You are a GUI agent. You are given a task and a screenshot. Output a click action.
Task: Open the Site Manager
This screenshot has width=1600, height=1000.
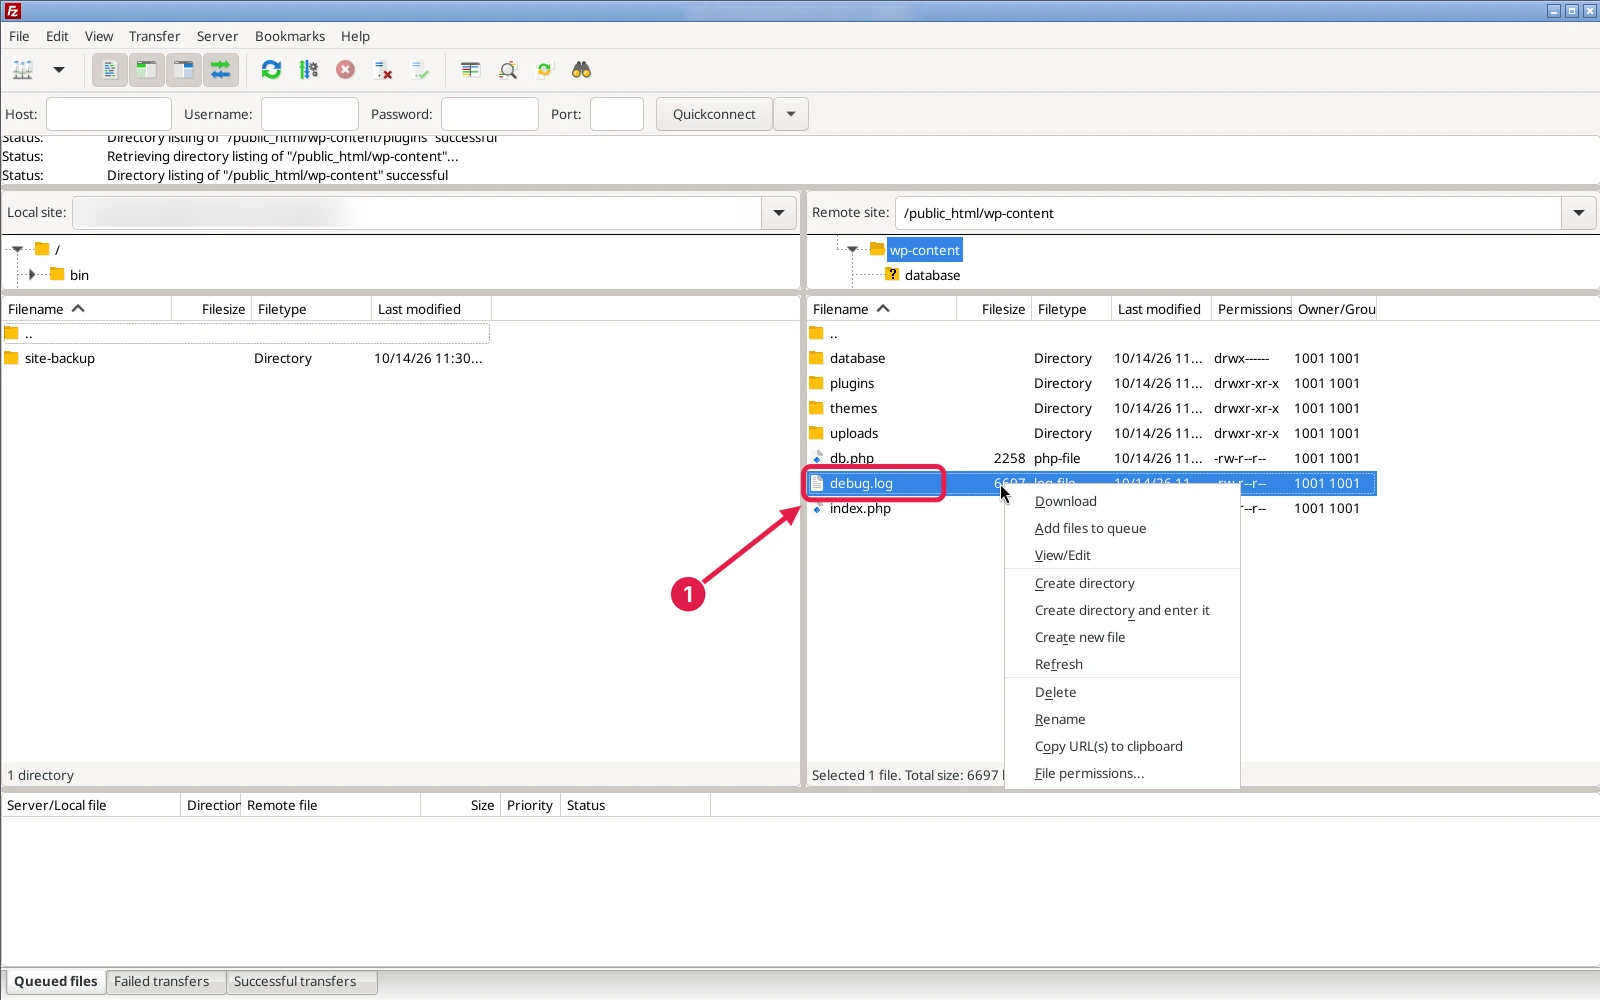[23, 70]
